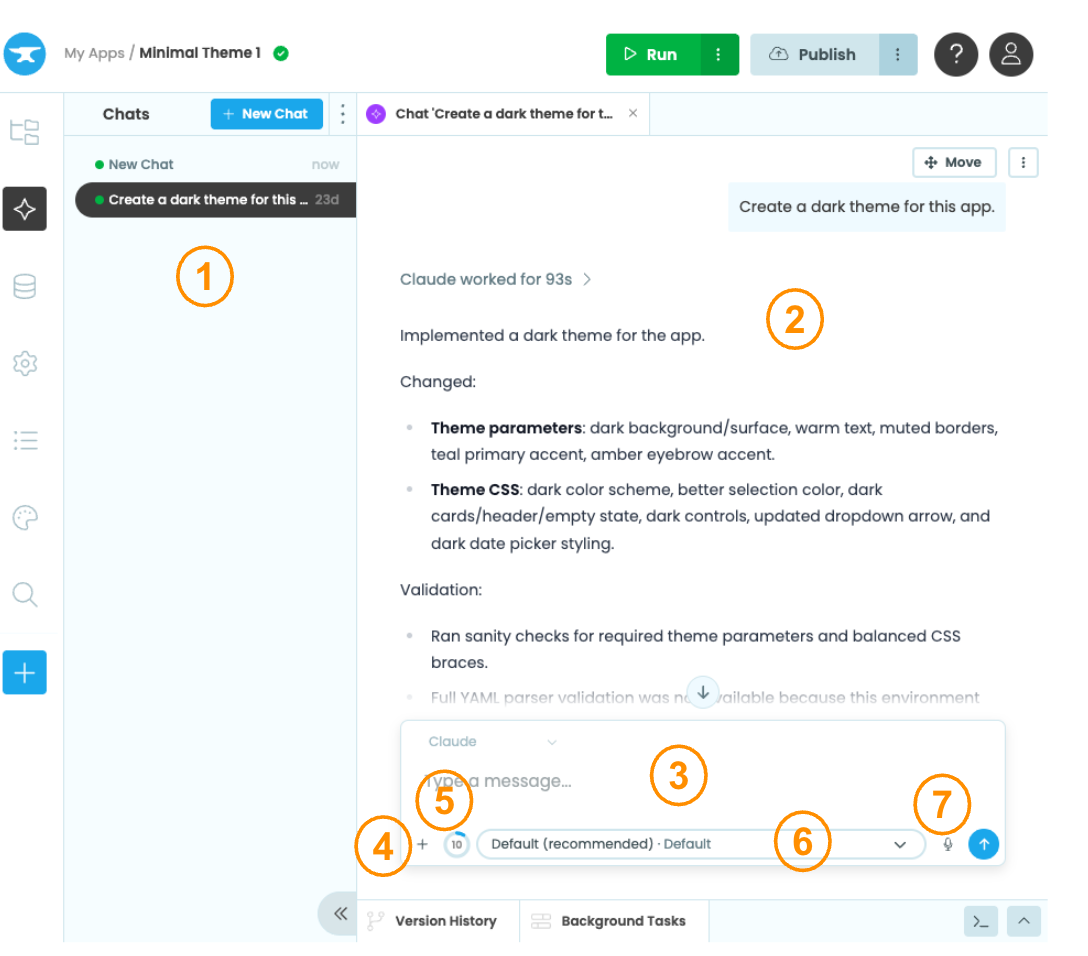Select the 'New Chat' item in chats list

click(216, 164)
